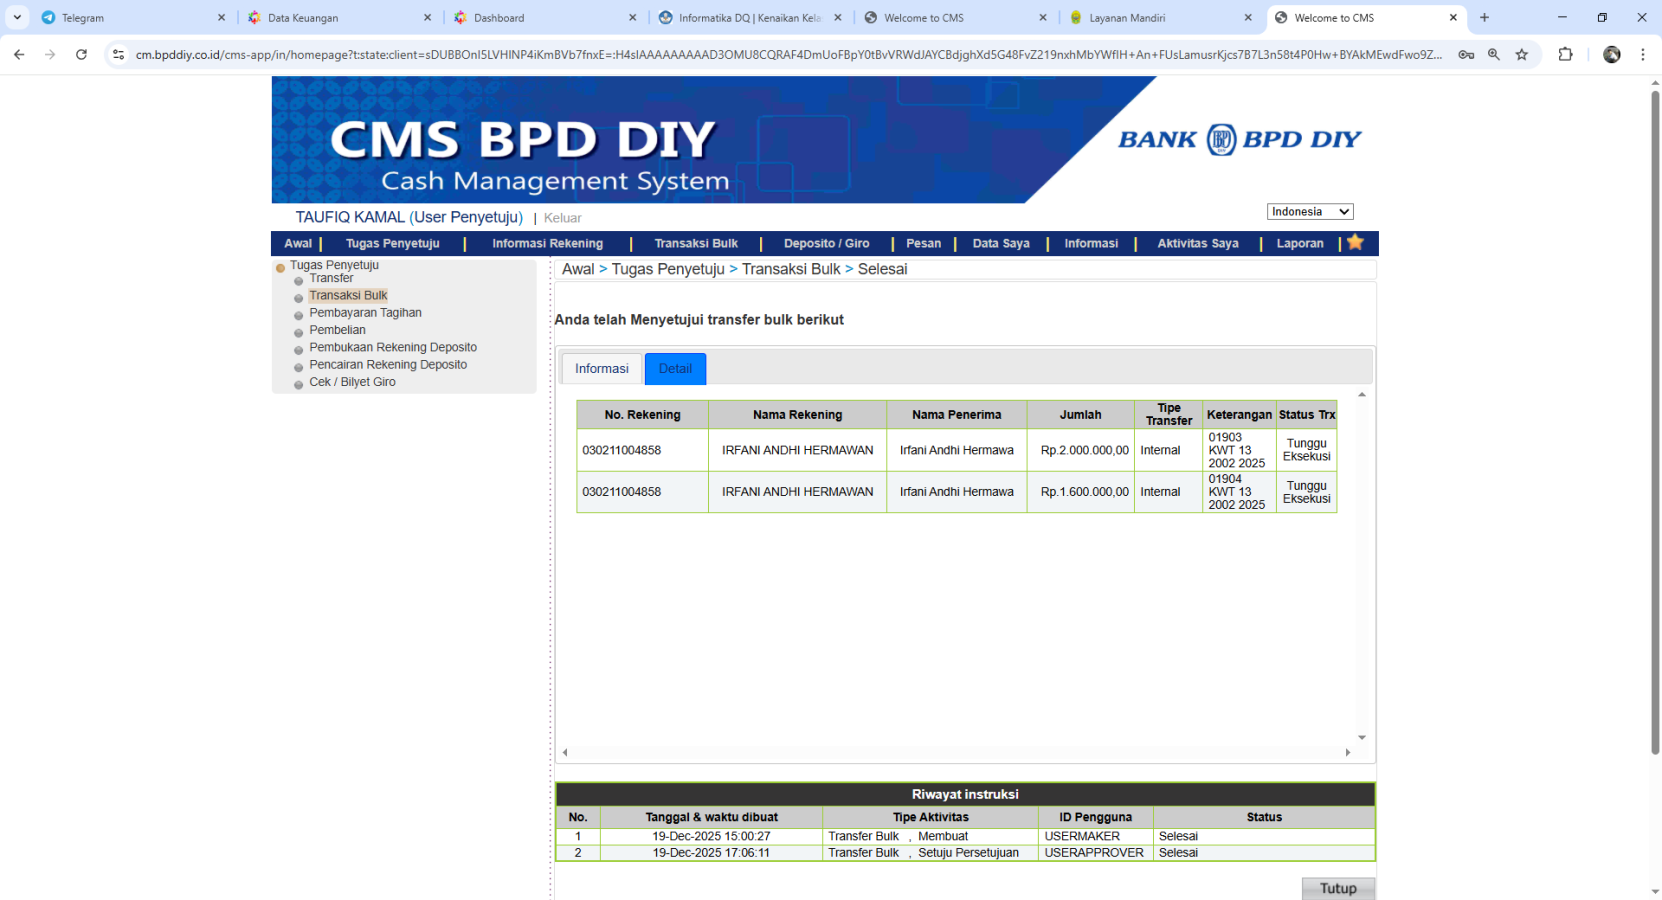
Task: Reload the page with the refresh icon
Action: [x=81, y=55]
